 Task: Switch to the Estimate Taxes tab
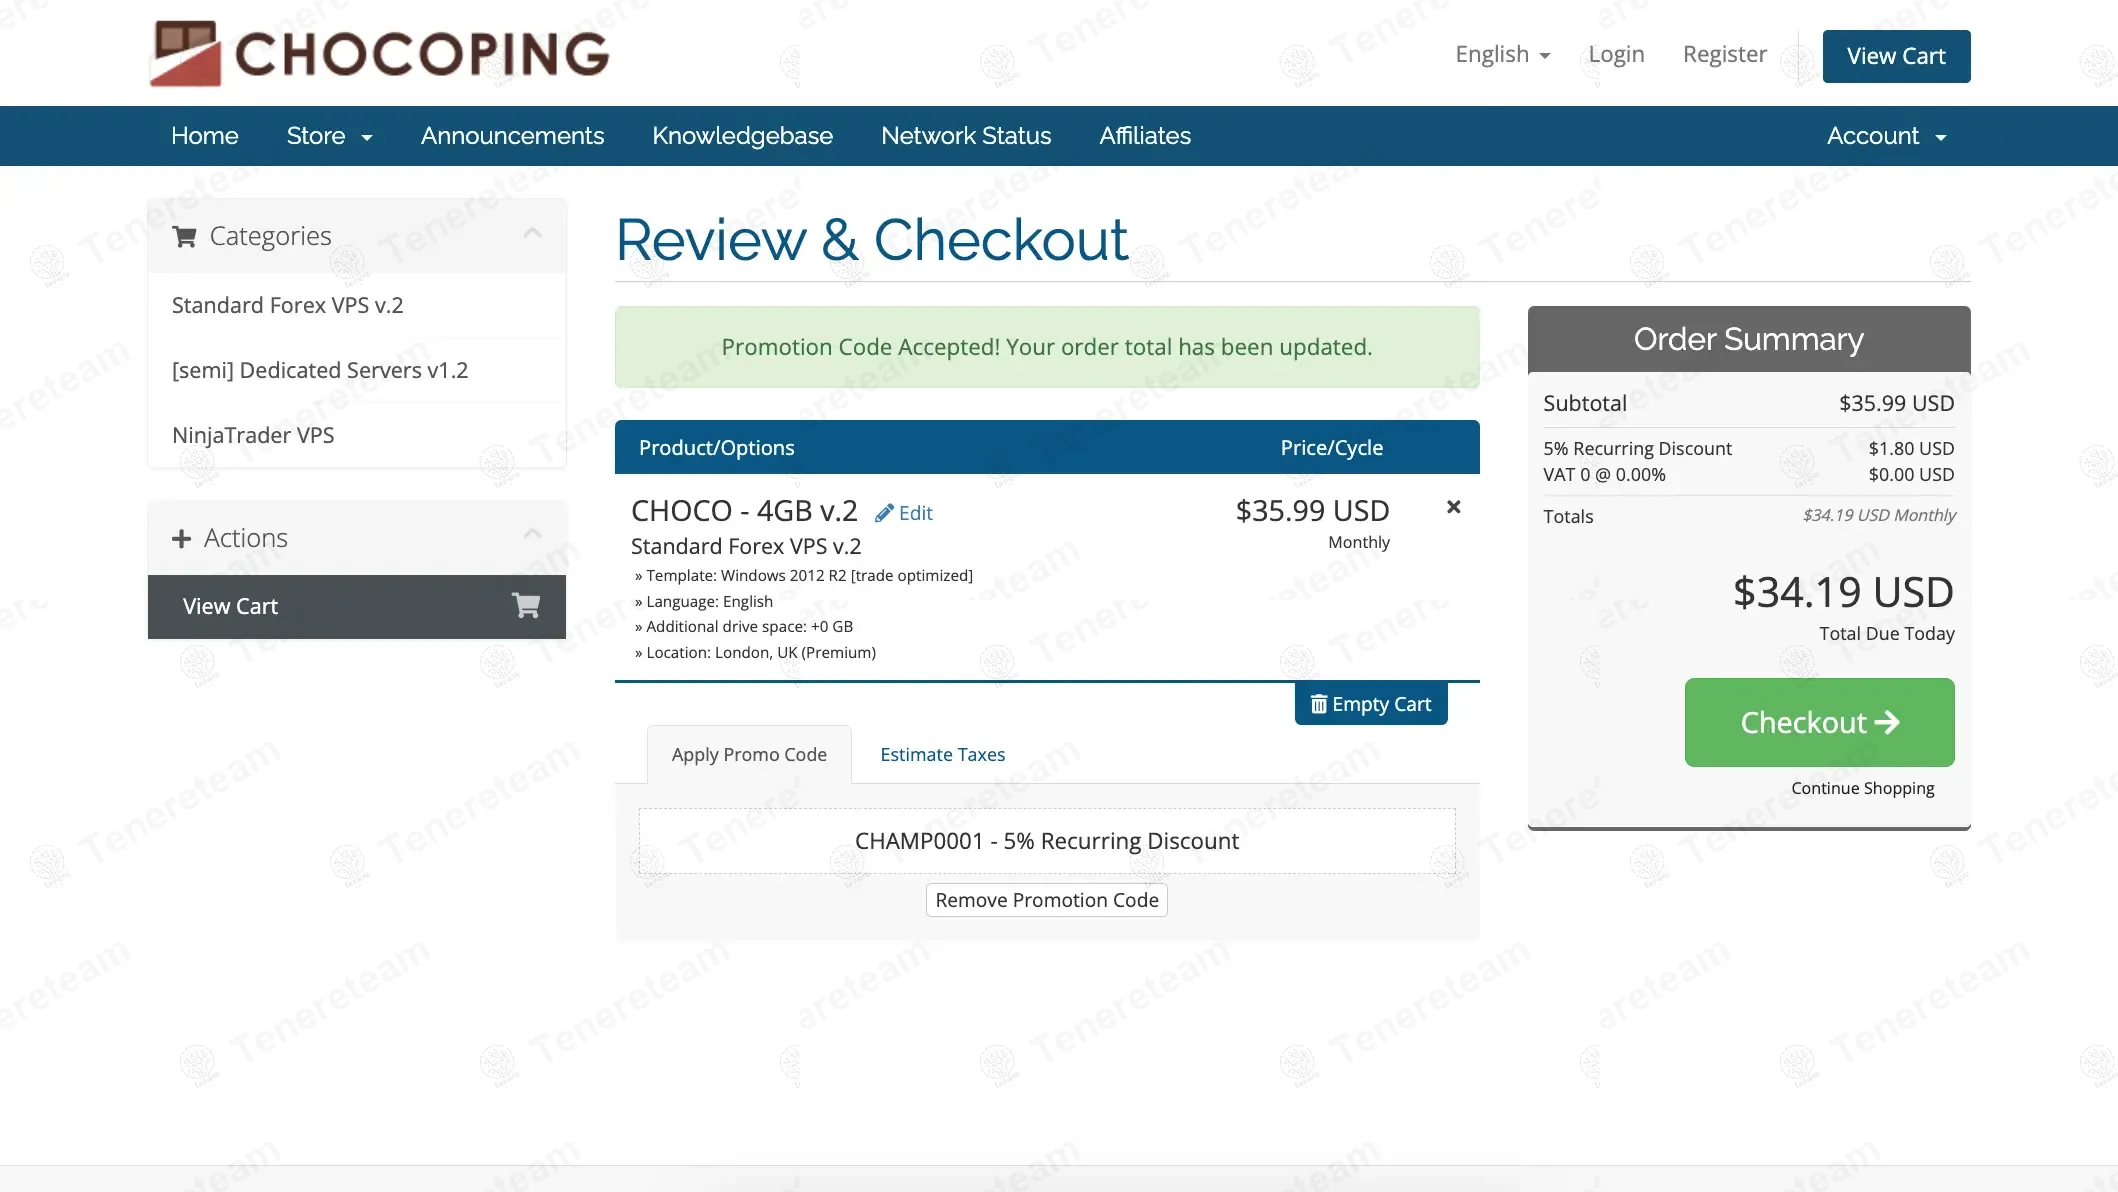942,754
